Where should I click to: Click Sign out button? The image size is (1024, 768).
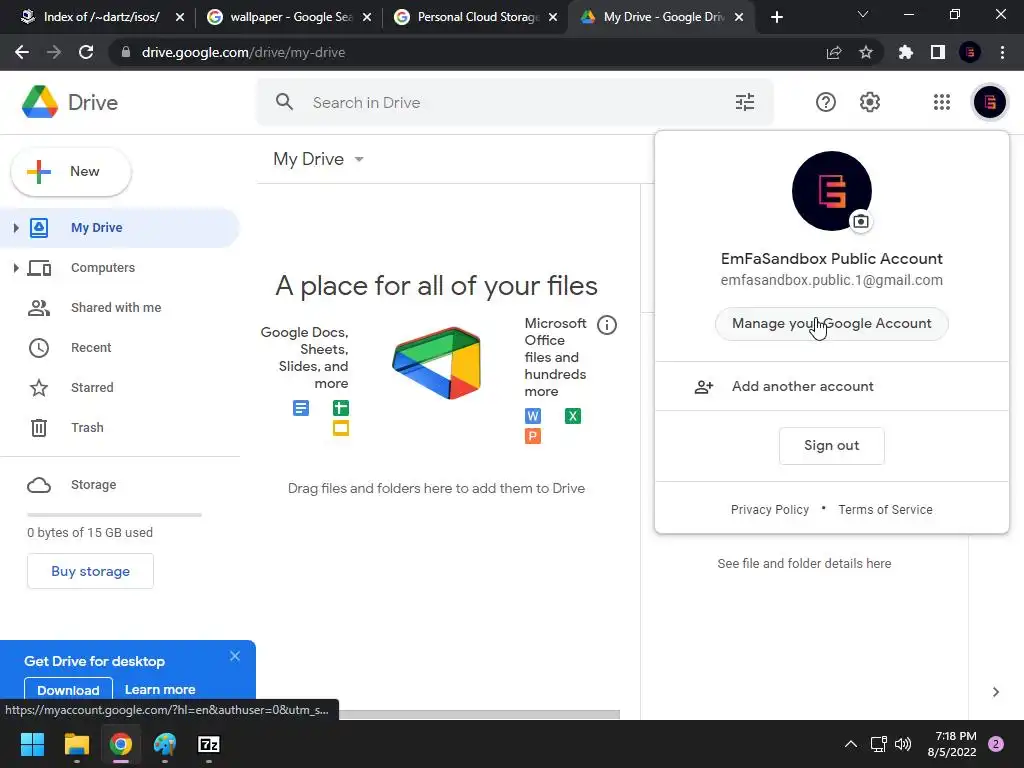(x=831, y=446)
